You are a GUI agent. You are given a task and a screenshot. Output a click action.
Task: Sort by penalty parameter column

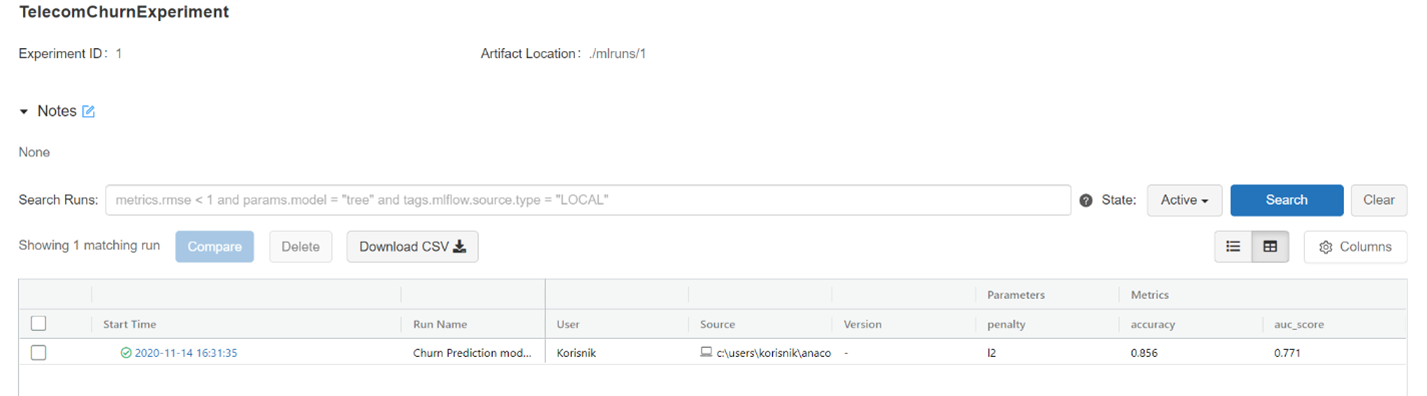pos(1006,325)
